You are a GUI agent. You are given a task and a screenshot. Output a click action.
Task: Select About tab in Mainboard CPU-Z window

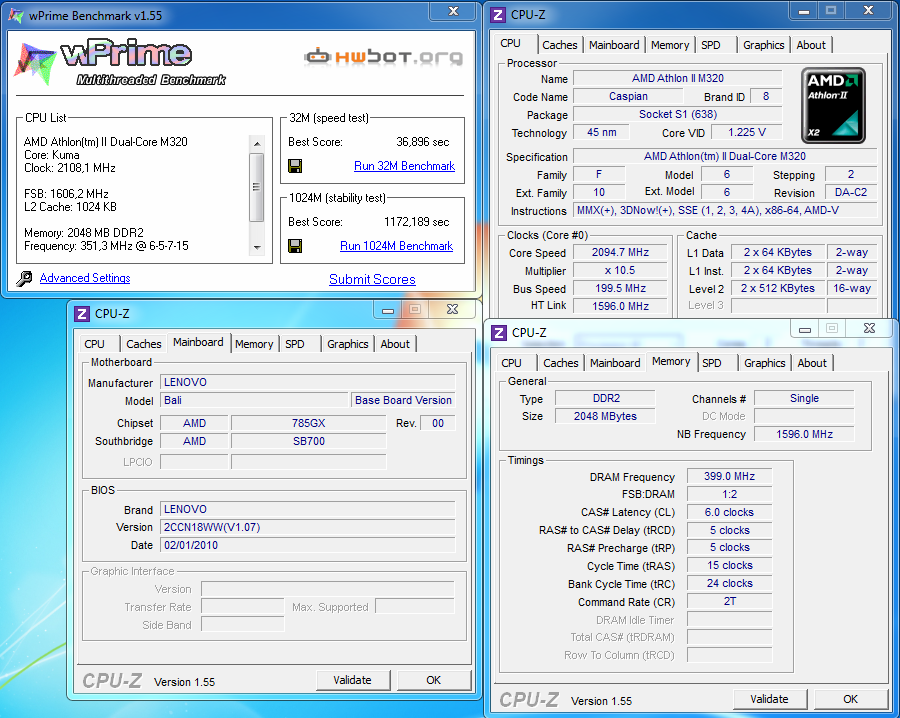pyautogui.click(x=395, y=344)
